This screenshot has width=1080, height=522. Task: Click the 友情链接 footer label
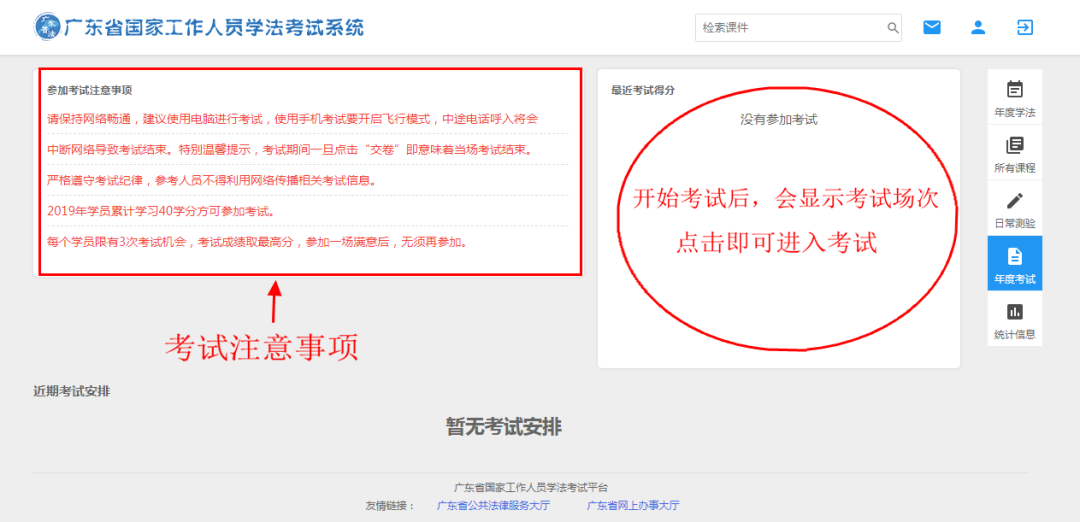click(391, 505)
